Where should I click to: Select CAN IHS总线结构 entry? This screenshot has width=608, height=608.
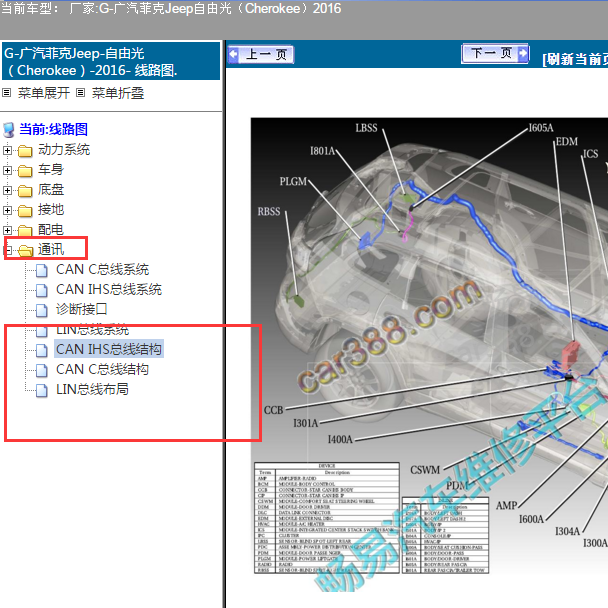tap(109, 349)
